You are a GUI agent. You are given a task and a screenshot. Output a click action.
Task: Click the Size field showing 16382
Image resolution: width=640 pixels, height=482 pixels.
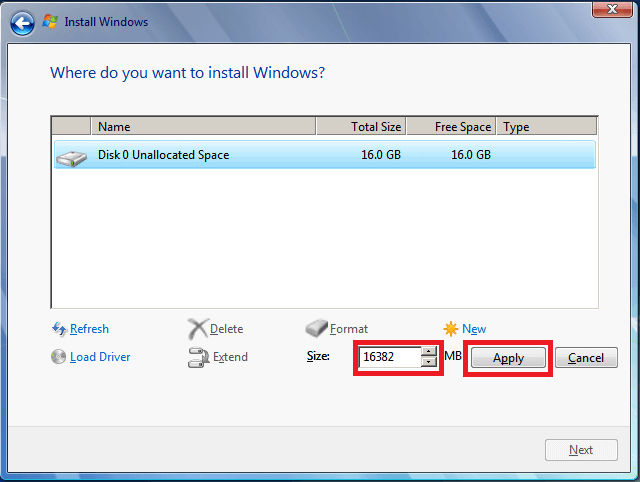[x=390, y=357]
